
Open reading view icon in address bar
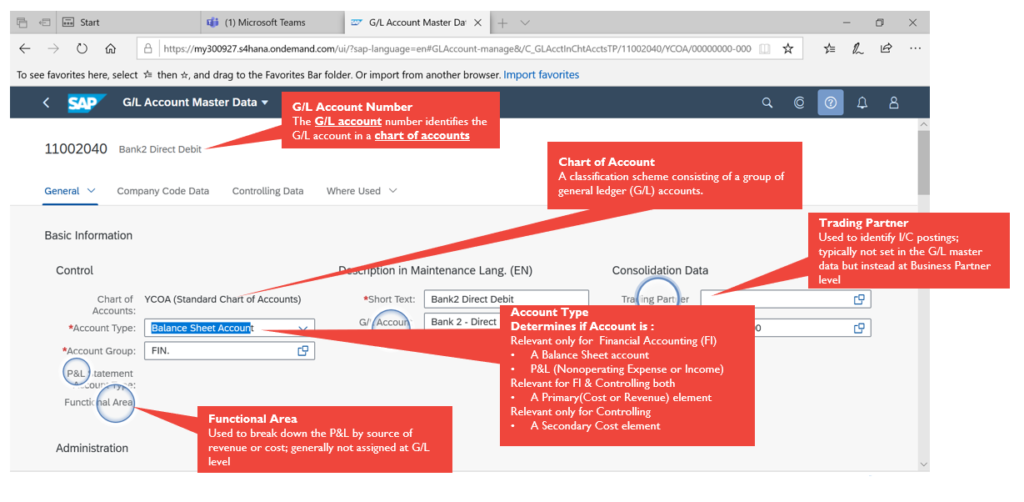coord(765,48)
